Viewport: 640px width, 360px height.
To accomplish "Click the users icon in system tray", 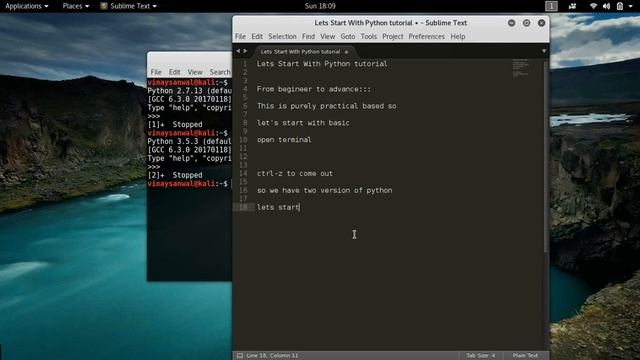I will pyautogui.click(x=572, y=6).
